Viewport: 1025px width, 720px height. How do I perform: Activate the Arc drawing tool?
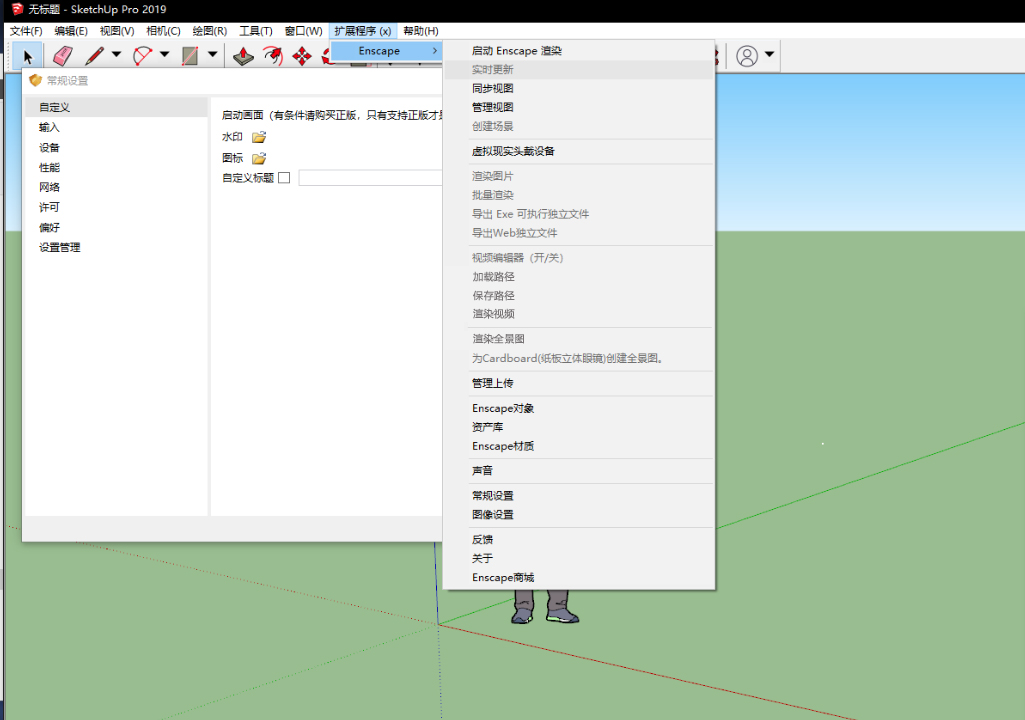(142, 56)
